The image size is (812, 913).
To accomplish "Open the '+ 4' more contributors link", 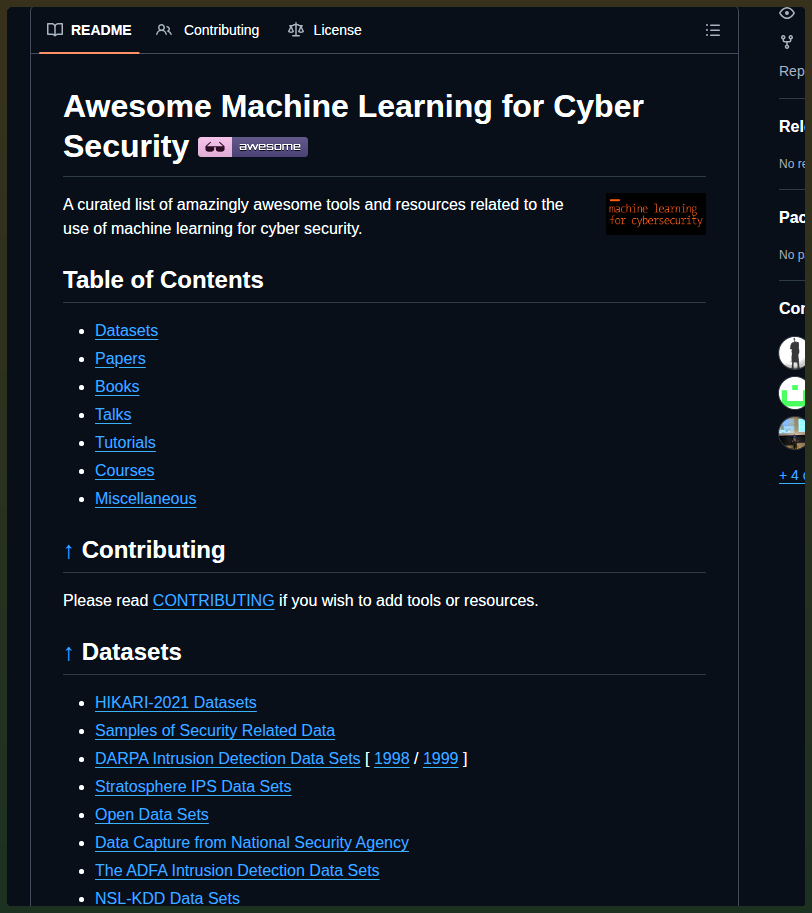I will click(x=792, y=475).
